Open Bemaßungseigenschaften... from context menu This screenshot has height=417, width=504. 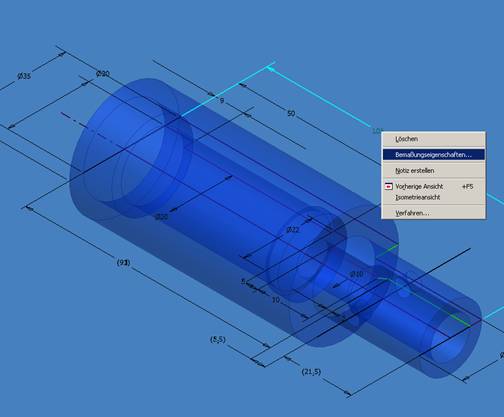point(433,155)
